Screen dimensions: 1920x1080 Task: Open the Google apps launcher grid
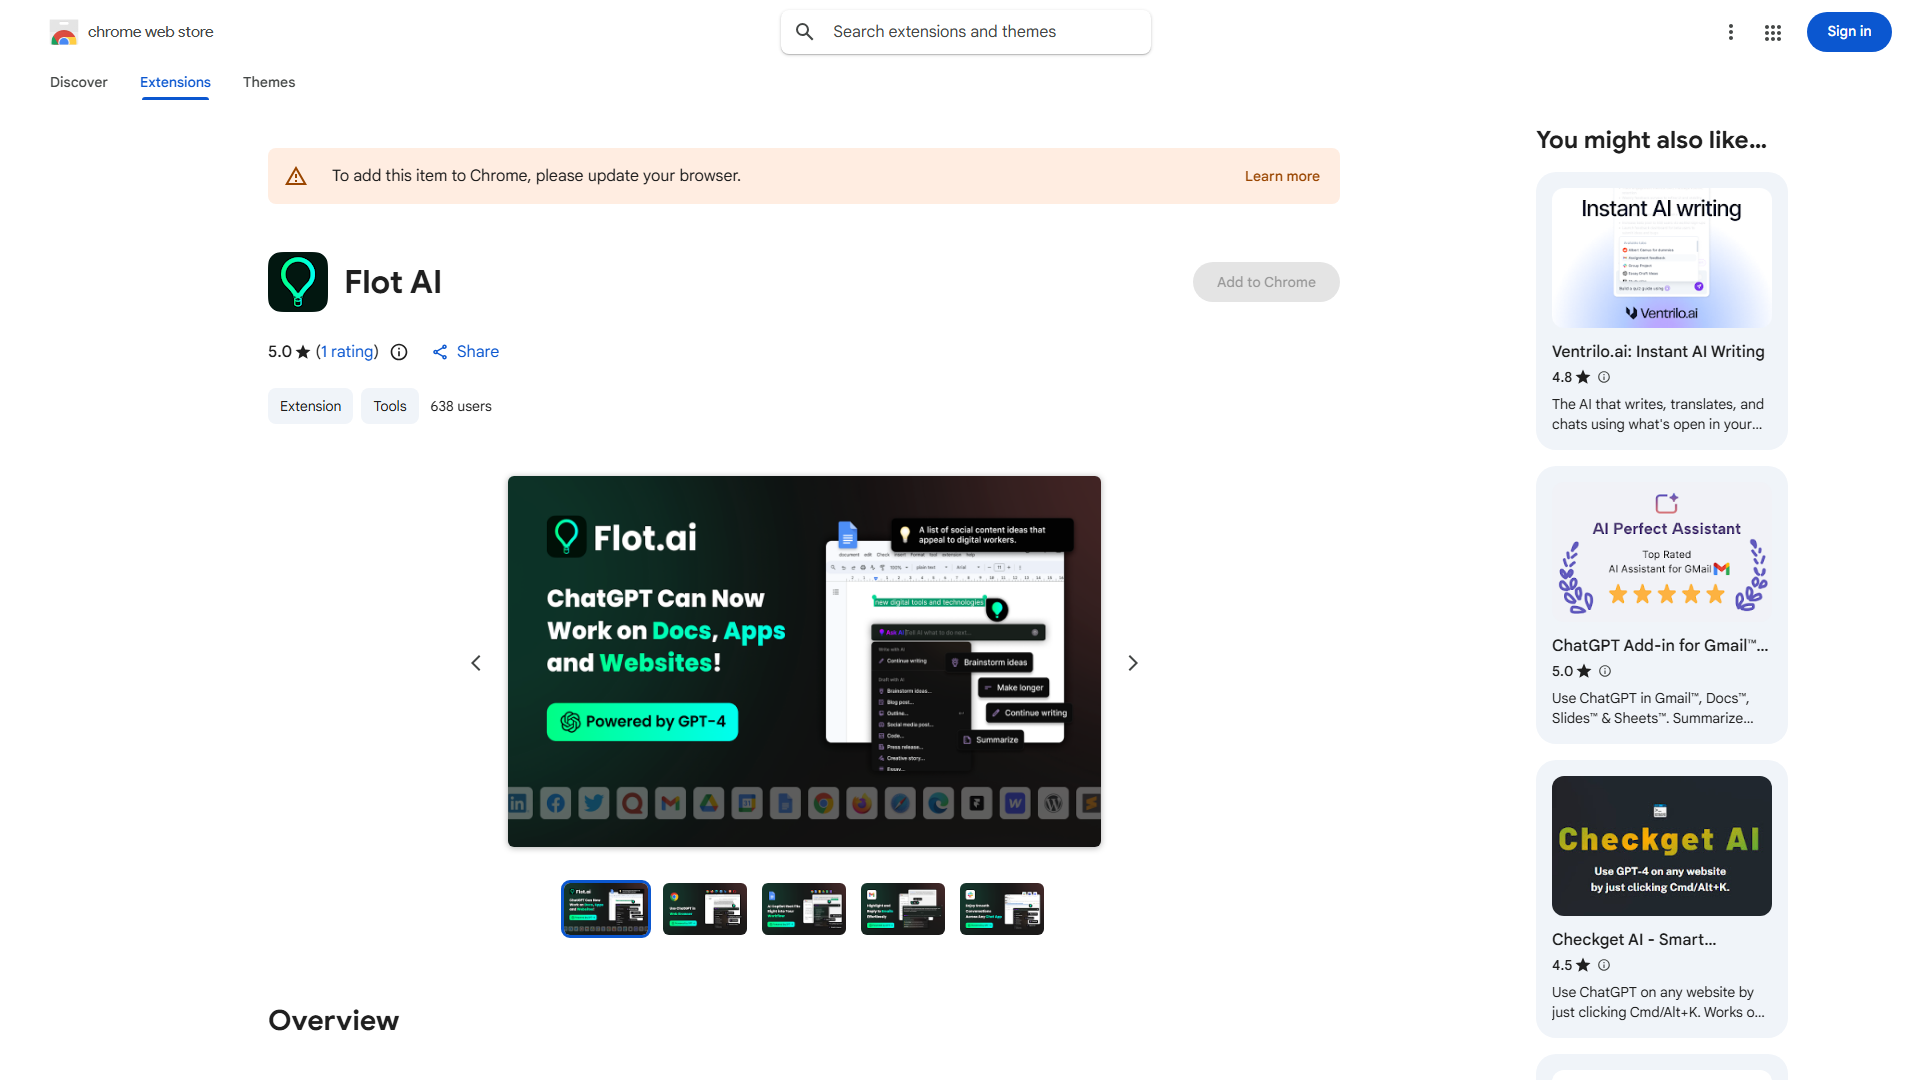(1772, 32)
